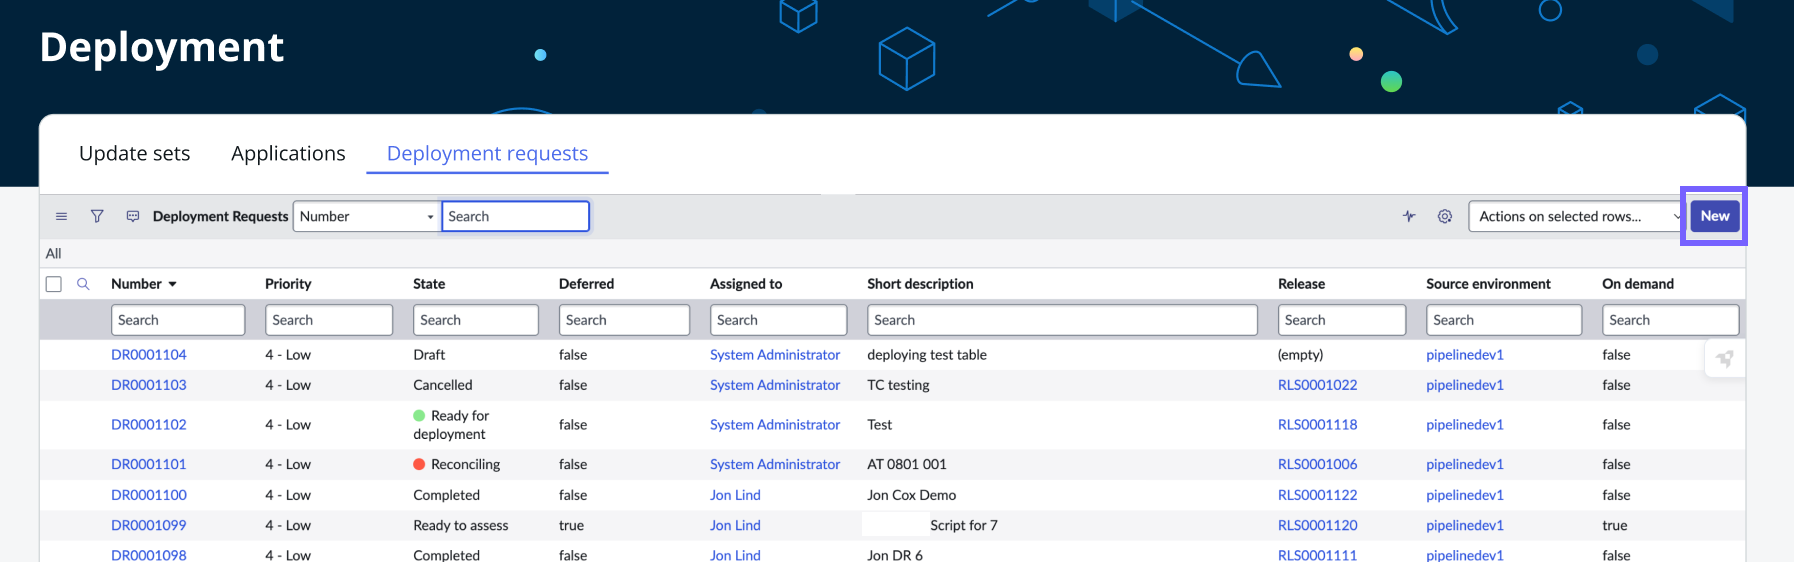Click the Short description column search field

click(x=1062, y=320)
